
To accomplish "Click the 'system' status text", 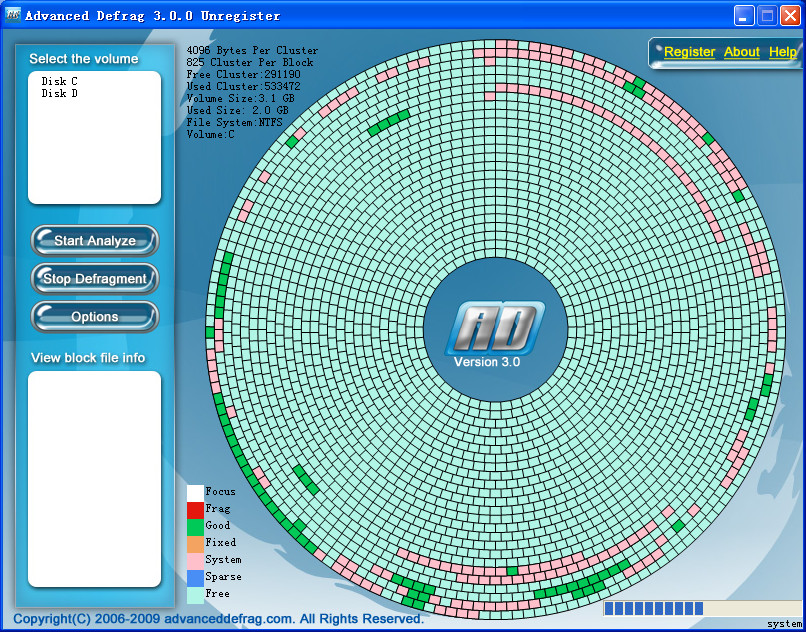I will point(784,624).
